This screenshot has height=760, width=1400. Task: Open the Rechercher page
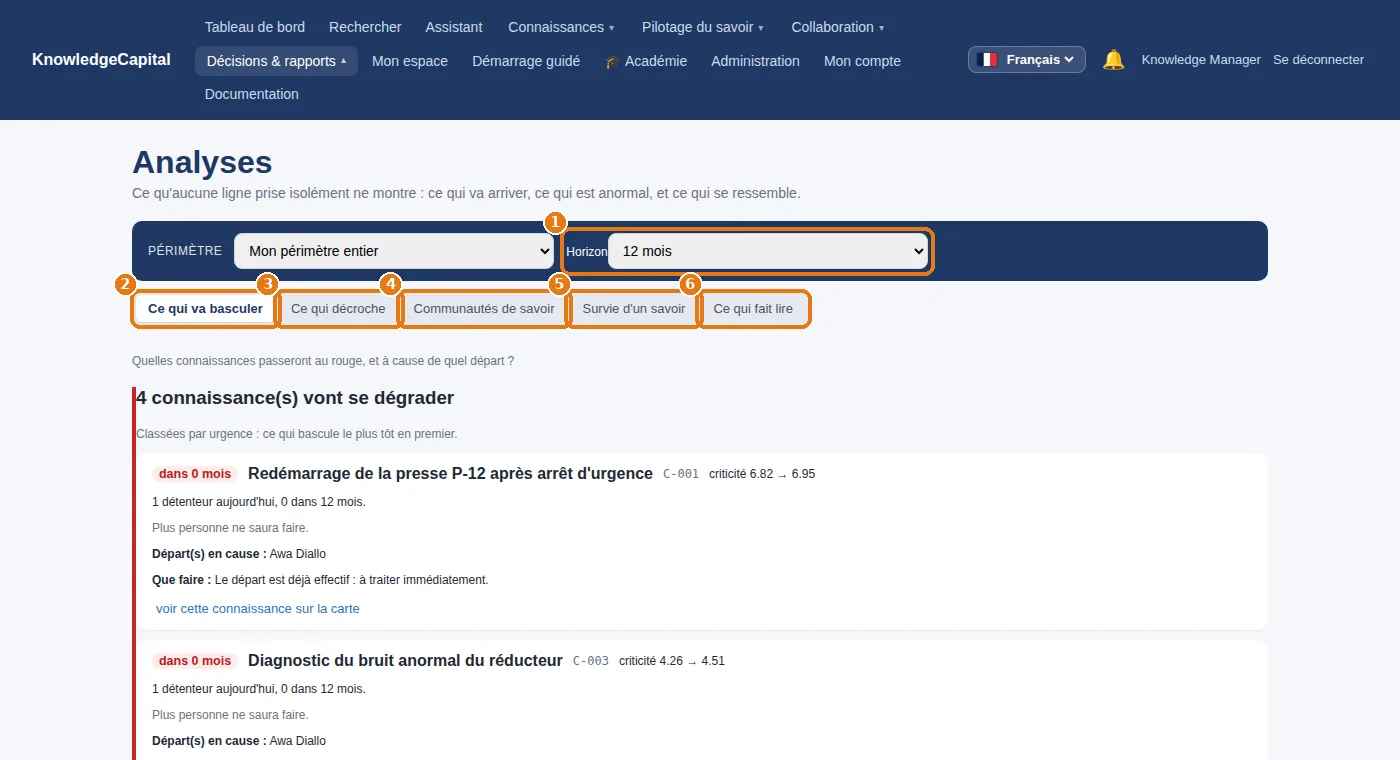click(365, 27)
